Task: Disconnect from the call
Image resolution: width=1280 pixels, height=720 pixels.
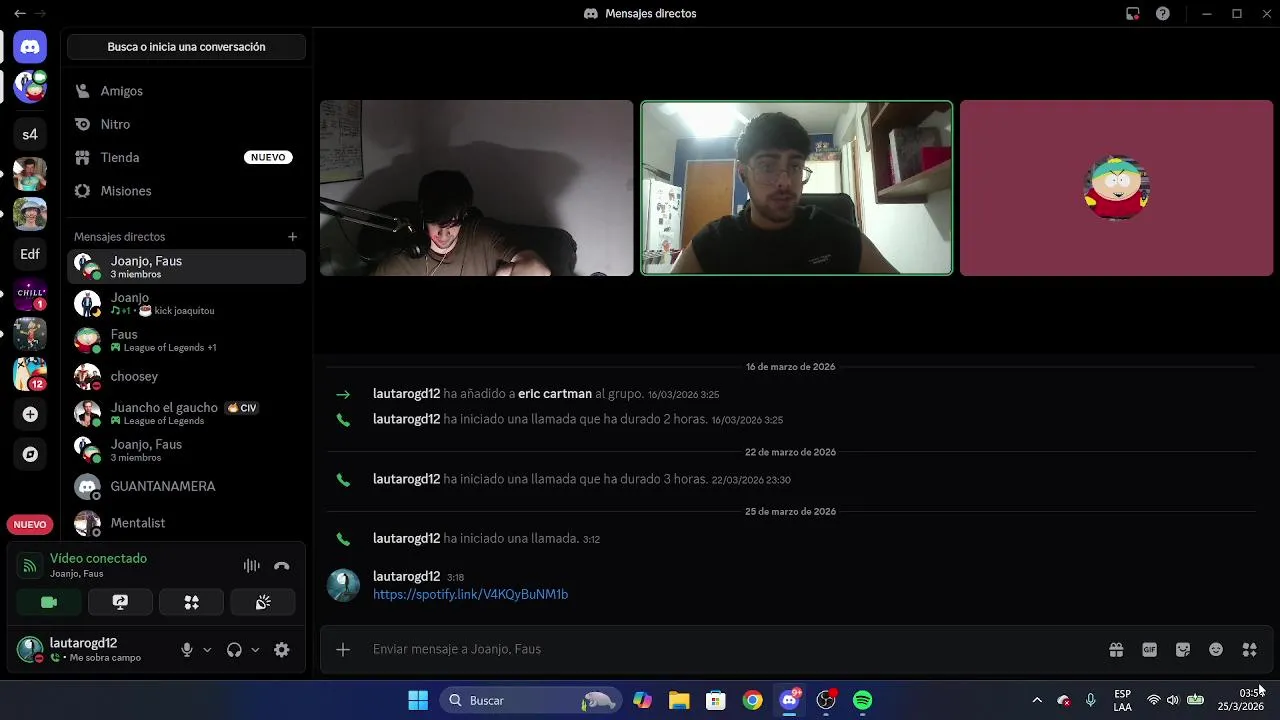Action: (282, 566)
